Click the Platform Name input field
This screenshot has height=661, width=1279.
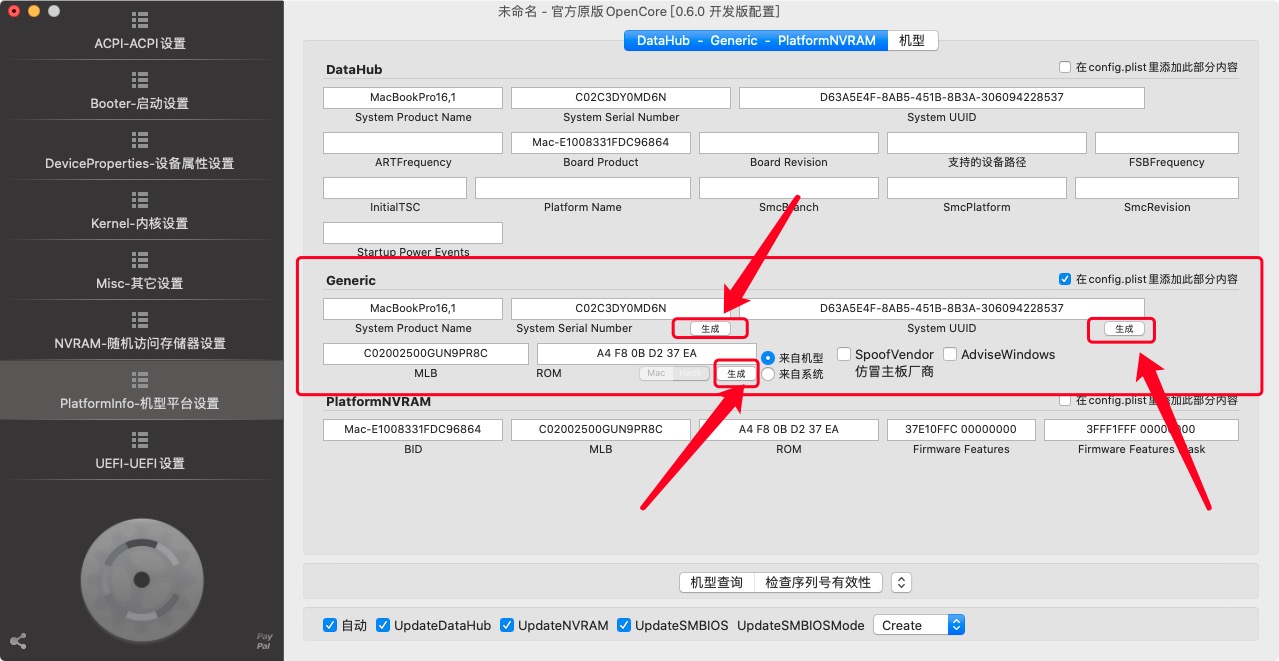pyautogui.click(x=583, y=188)
